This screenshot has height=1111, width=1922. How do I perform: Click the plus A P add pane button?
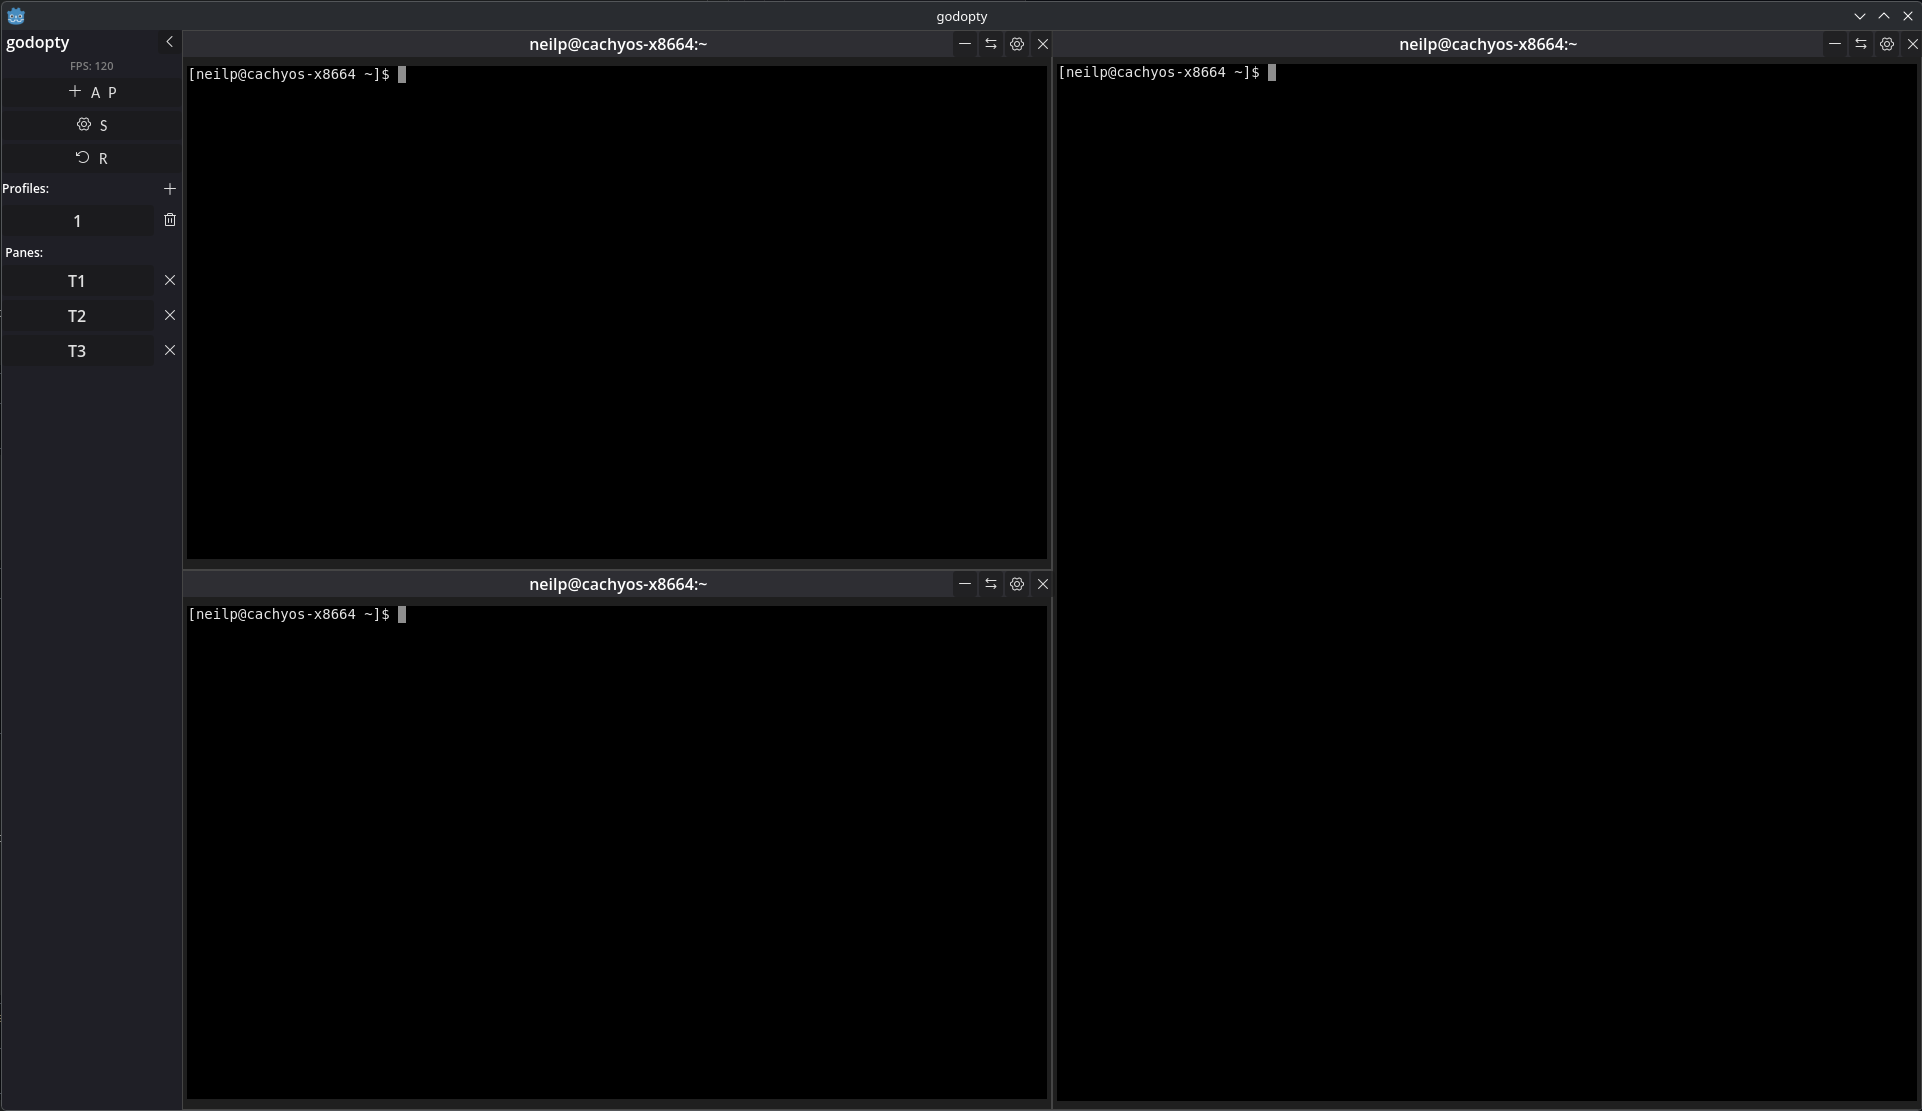[x=92, y=92]
